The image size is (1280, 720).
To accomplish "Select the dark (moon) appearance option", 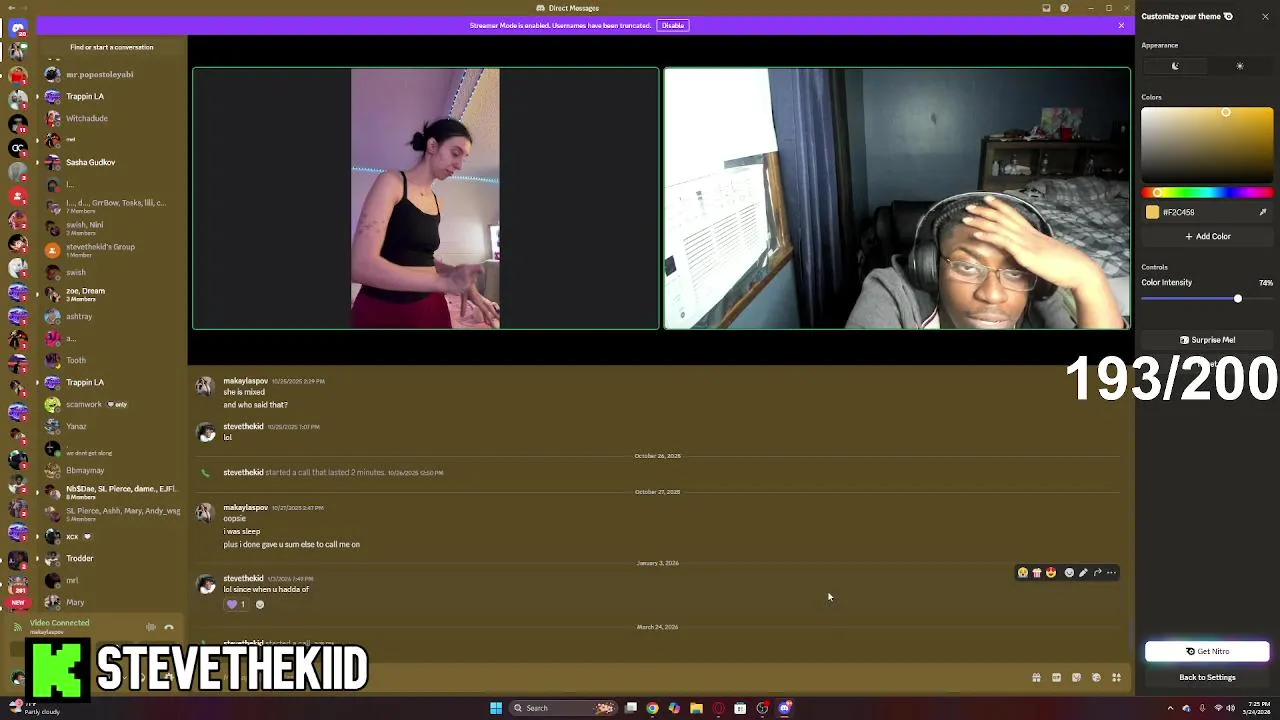I will point(1175,66).
